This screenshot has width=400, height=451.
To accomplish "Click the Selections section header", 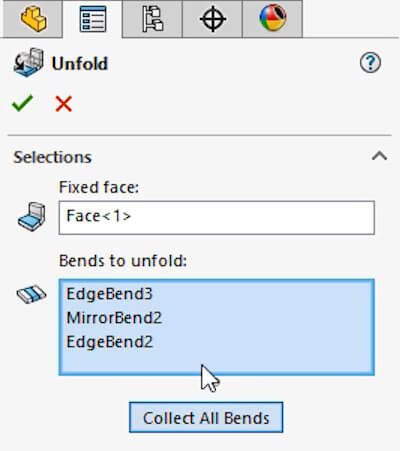I will pyautogui.click(x=52, y=157).
